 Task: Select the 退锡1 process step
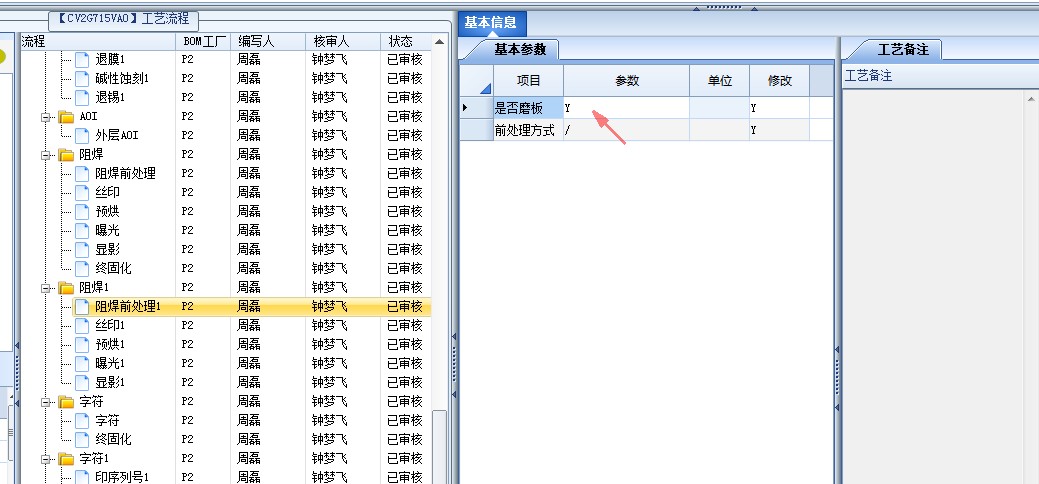pos(109,97)
